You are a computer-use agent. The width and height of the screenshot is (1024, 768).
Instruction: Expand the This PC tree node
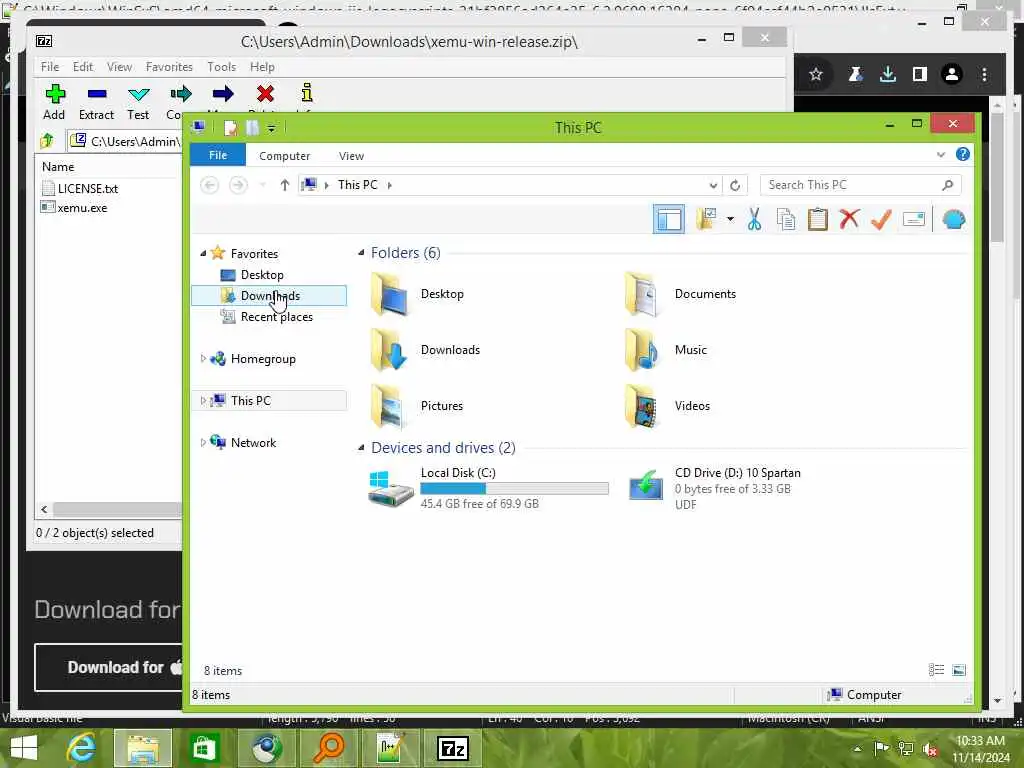[203, 400]
